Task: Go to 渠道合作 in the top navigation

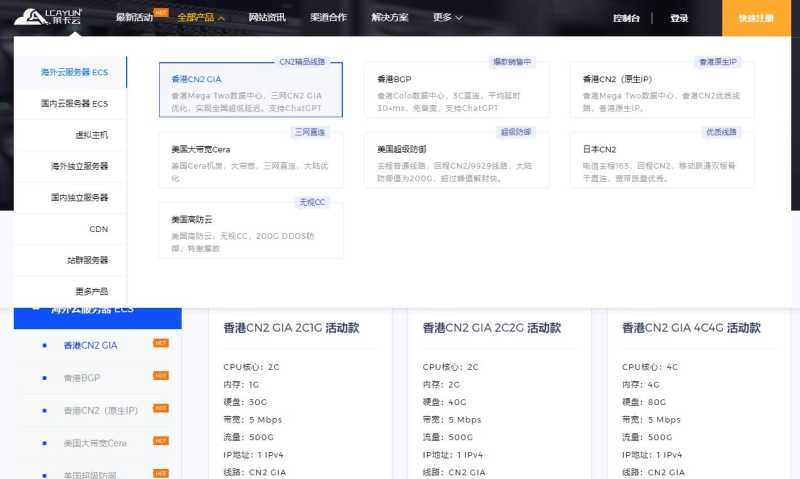Action: [x=328, y=17]
